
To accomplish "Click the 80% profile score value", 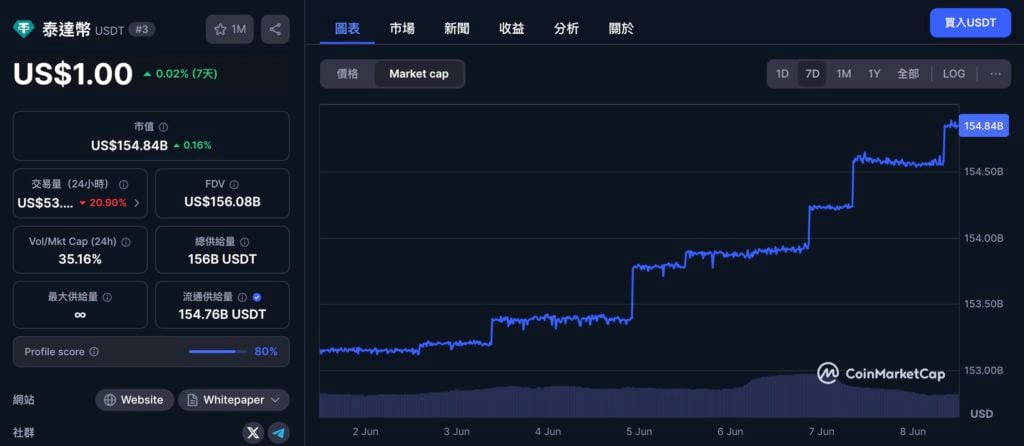I will pyautogui.click(x=266, y=352).
